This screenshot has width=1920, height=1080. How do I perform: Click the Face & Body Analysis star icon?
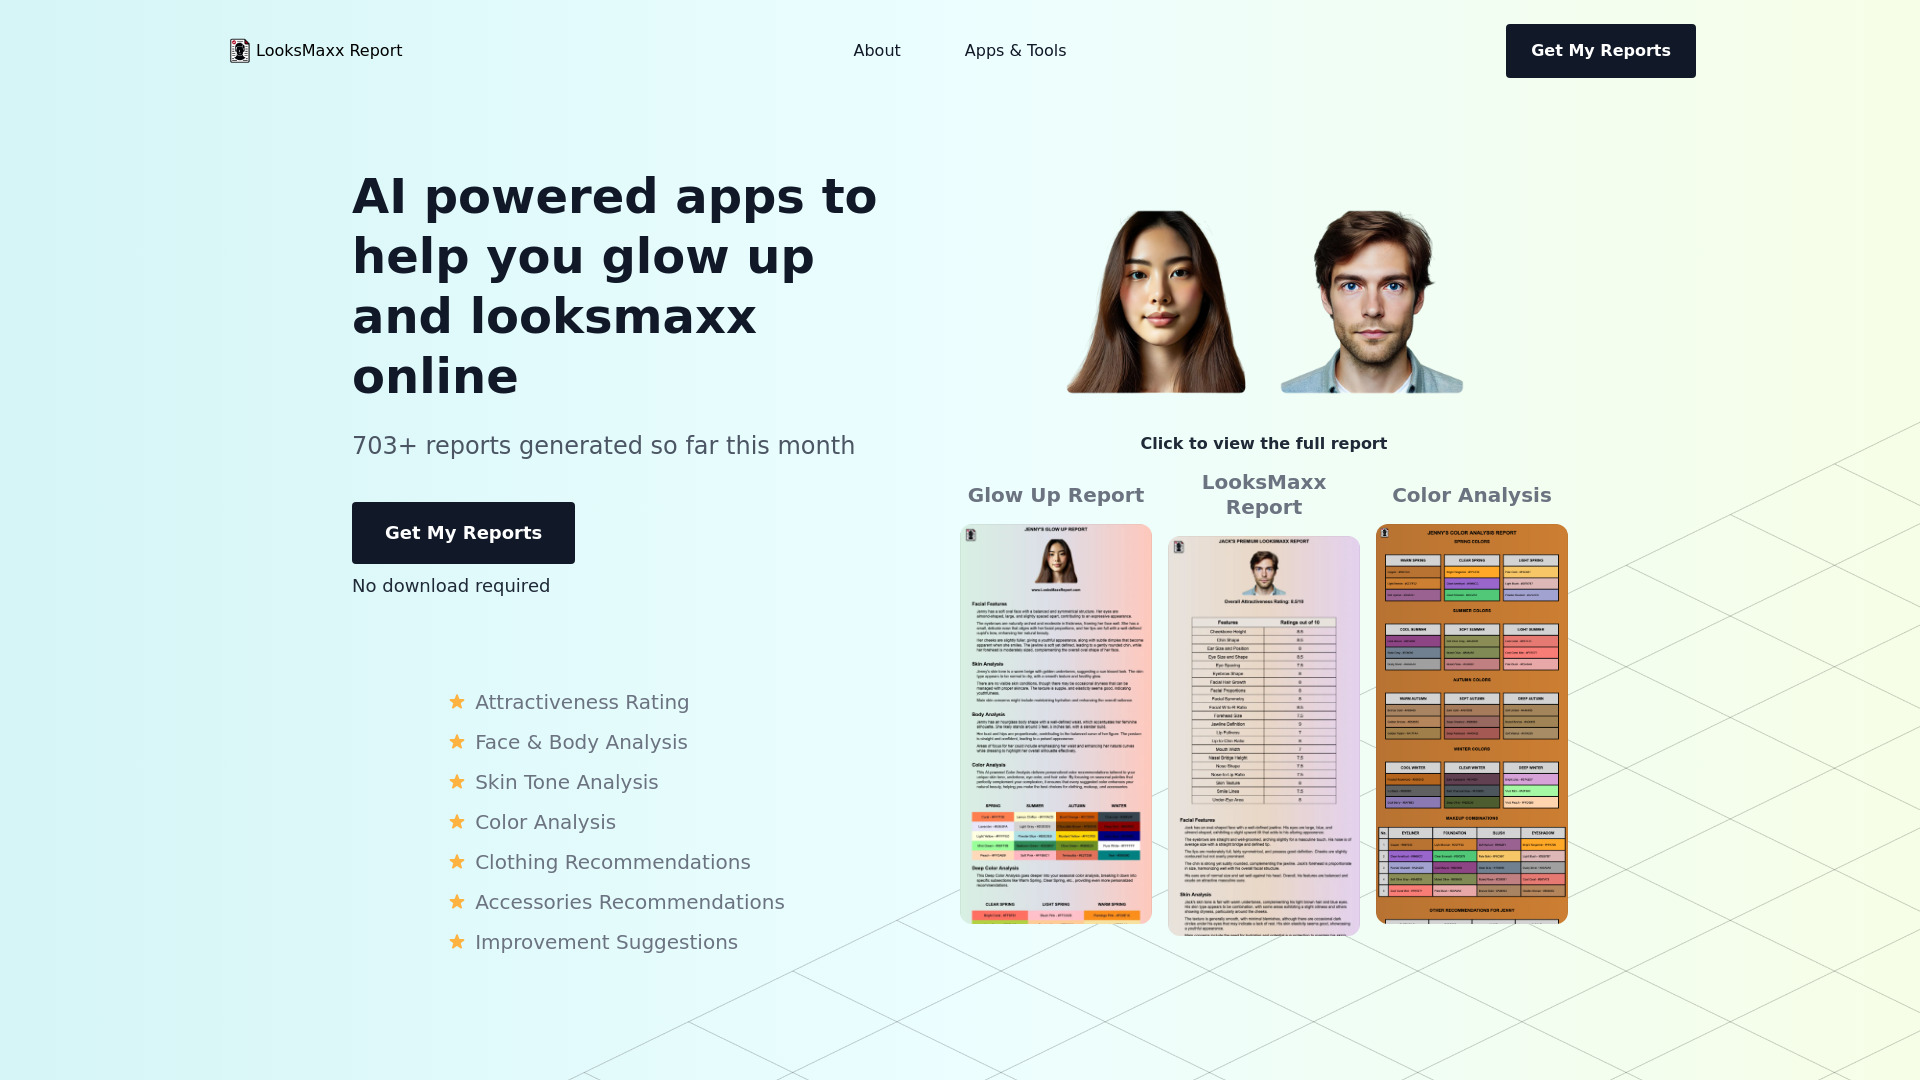(x=456, y=741)
